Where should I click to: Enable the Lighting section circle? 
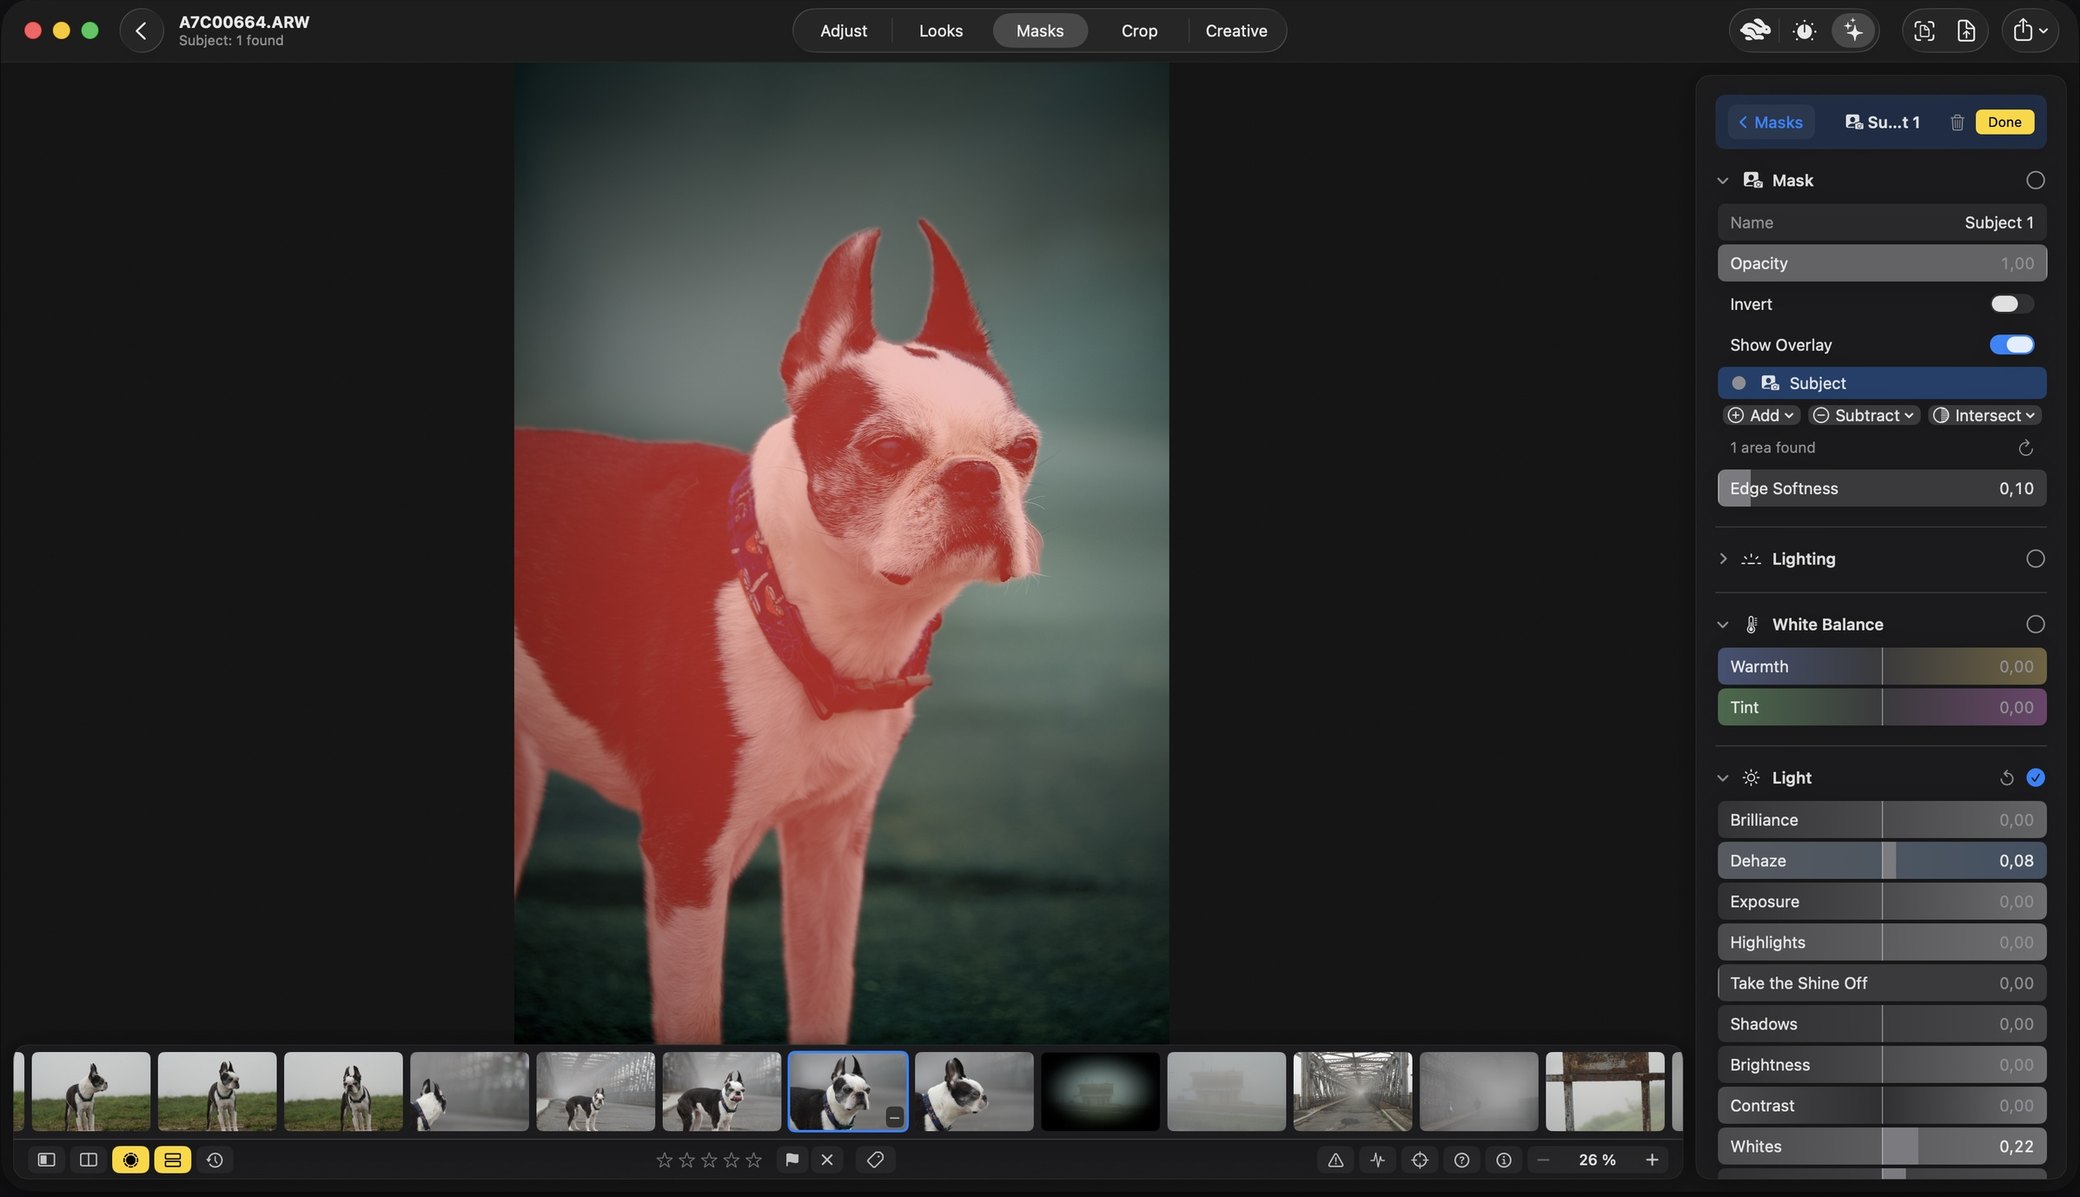tap(2035, 559)
